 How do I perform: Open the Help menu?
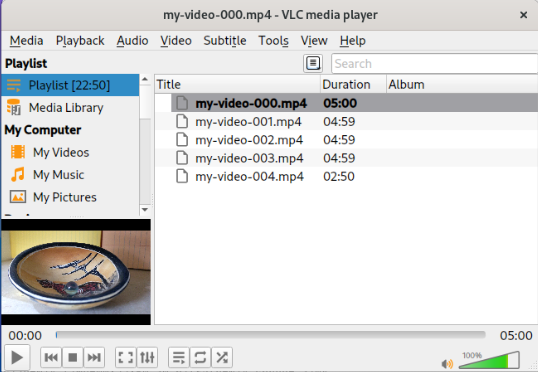point(353,40)
